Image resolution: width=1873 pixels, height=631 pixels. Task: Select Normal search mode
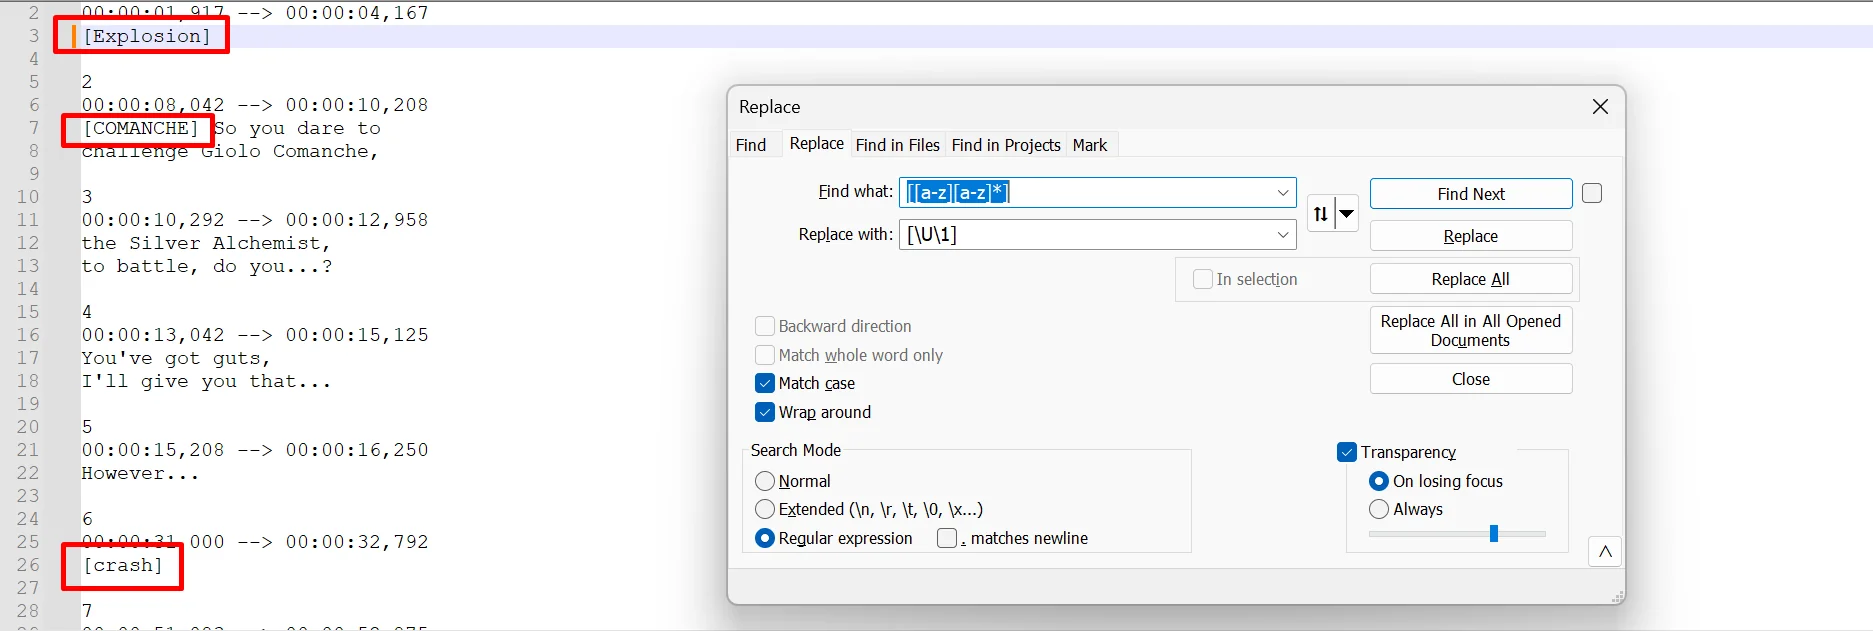(765, 481)
